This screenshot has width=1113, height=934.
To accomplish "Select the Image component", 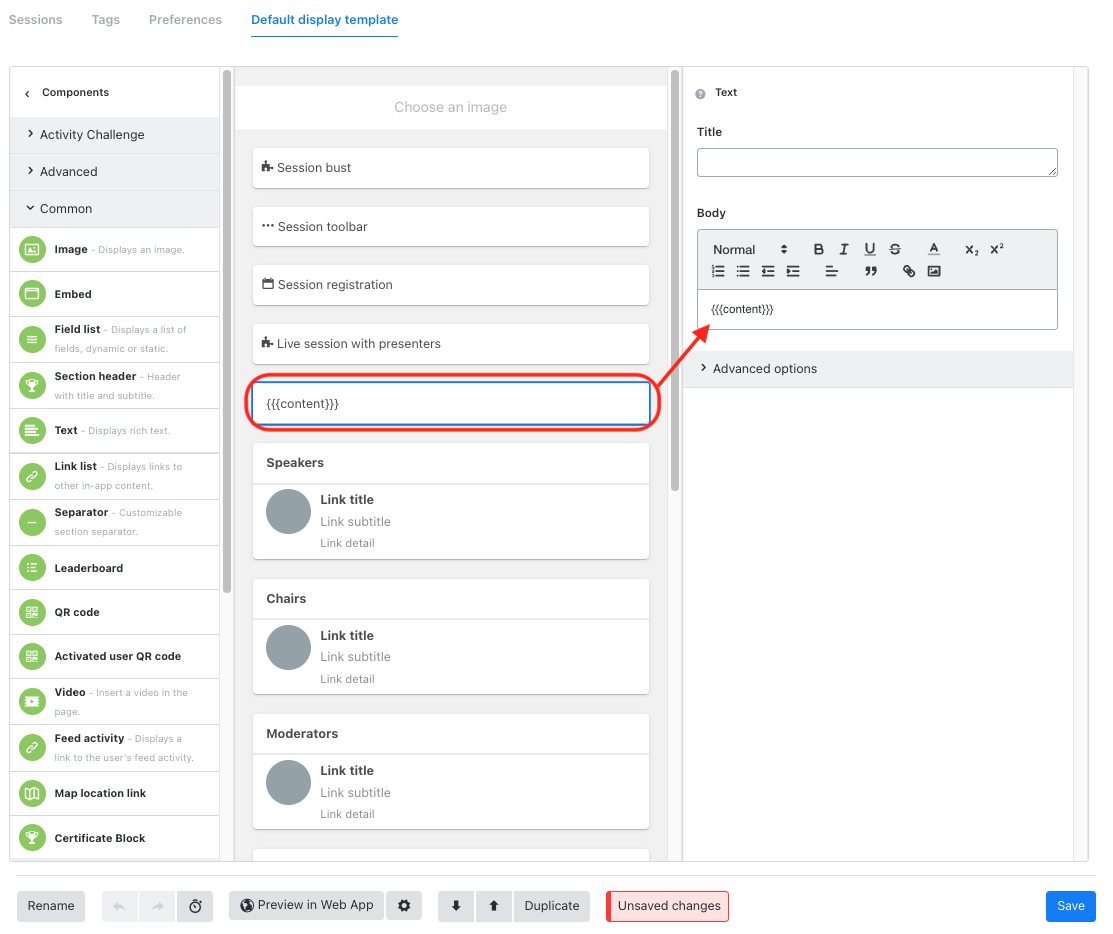I will [x=114, y=250].
